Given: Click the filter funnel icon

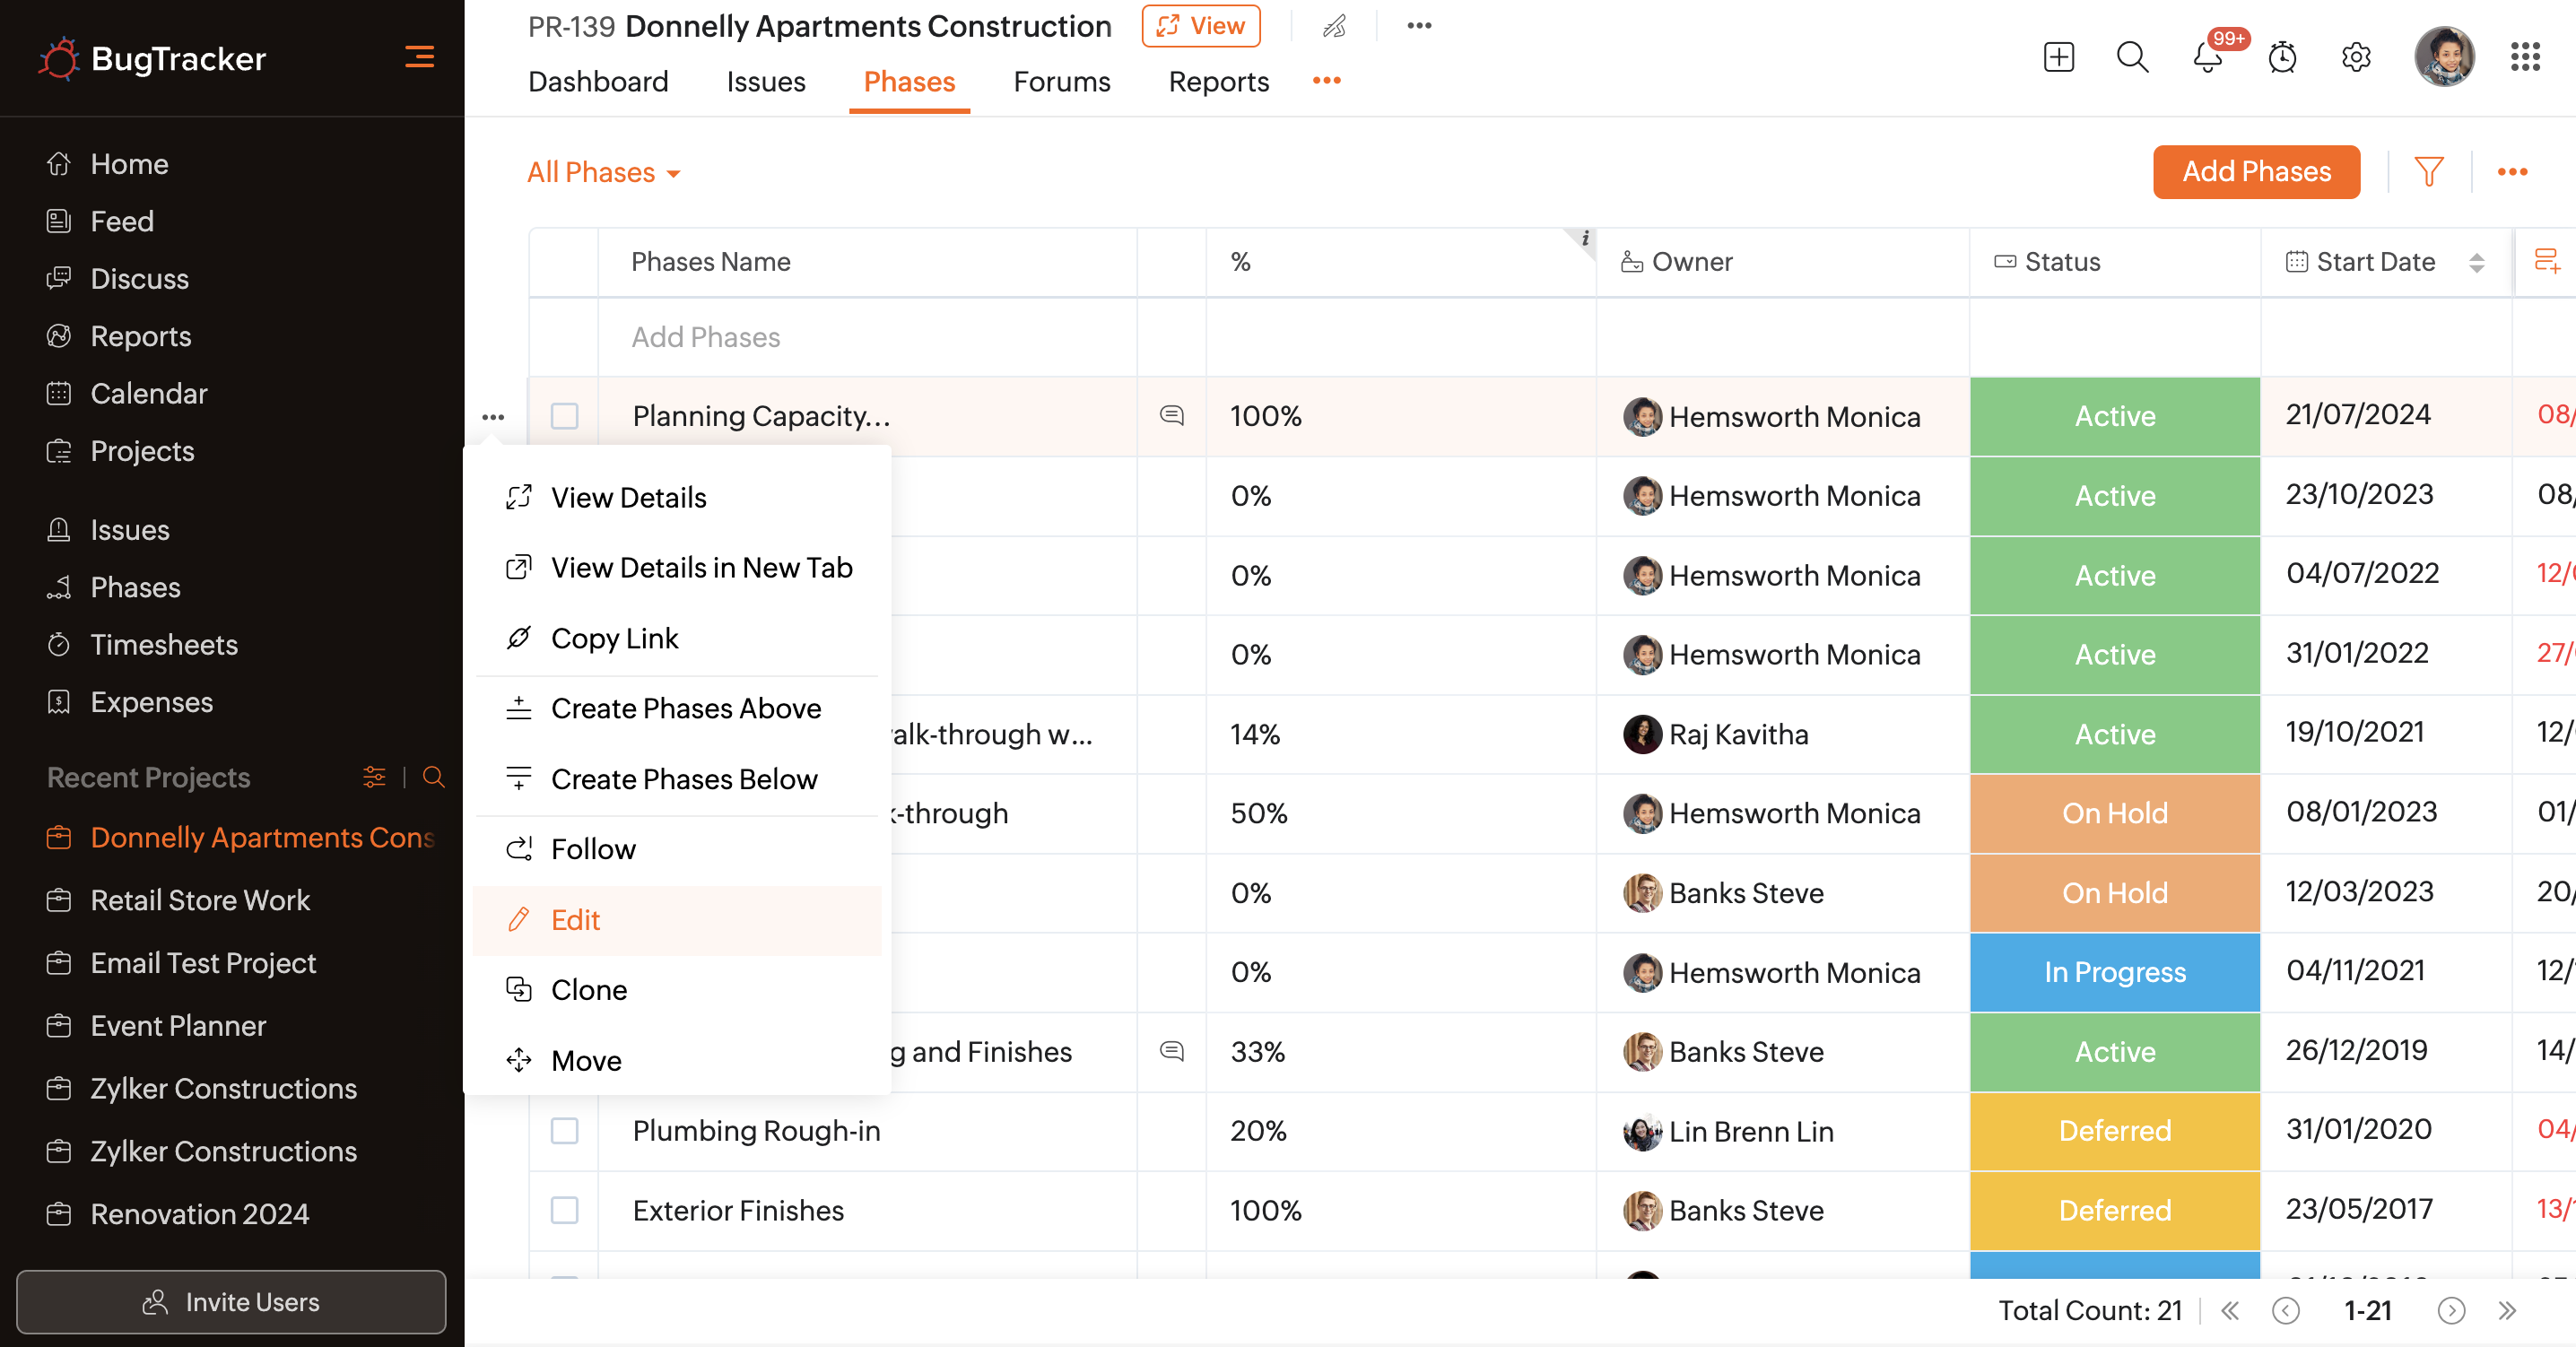Looking at the screenshot, I should [2428, 172].
